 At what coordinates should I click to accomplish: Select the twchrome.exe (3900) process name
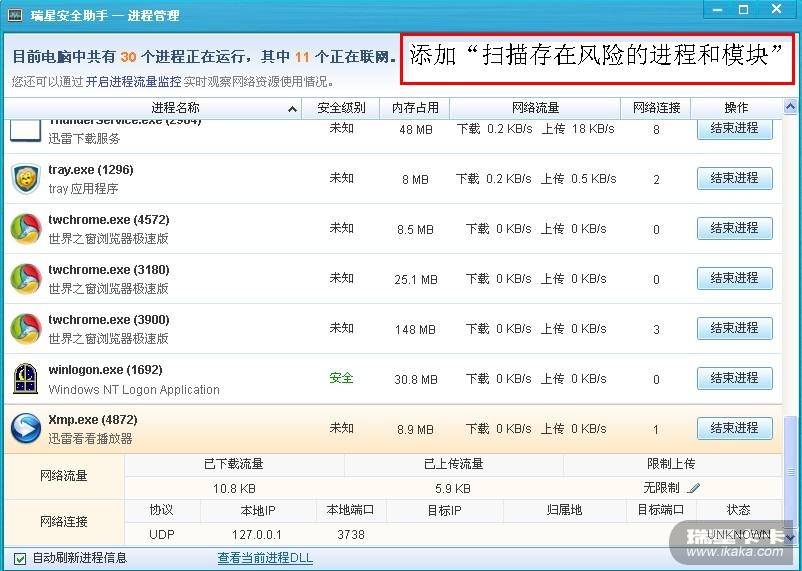pos(108,320)
